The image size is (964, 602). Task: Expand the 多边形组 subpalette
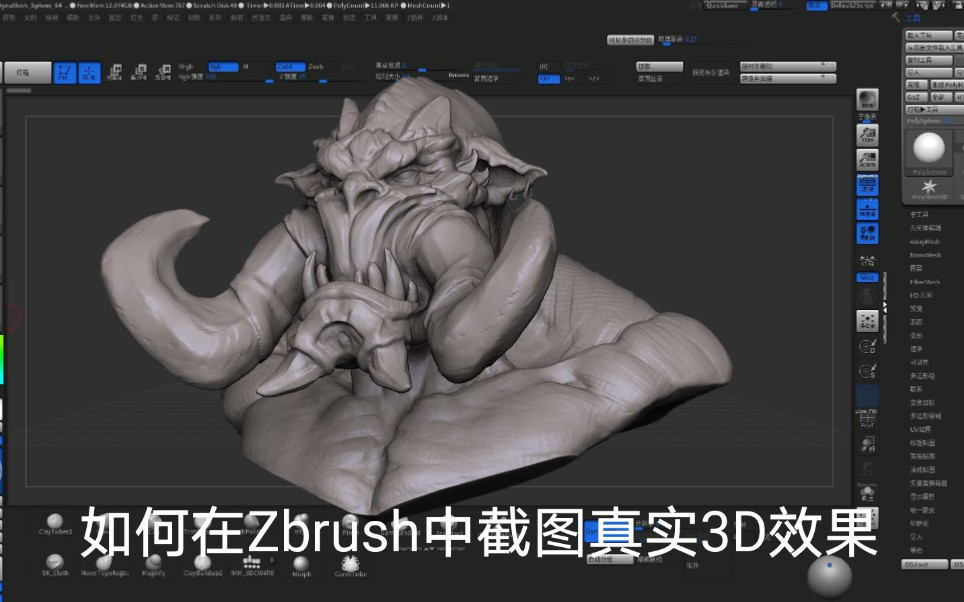[922, 376]
